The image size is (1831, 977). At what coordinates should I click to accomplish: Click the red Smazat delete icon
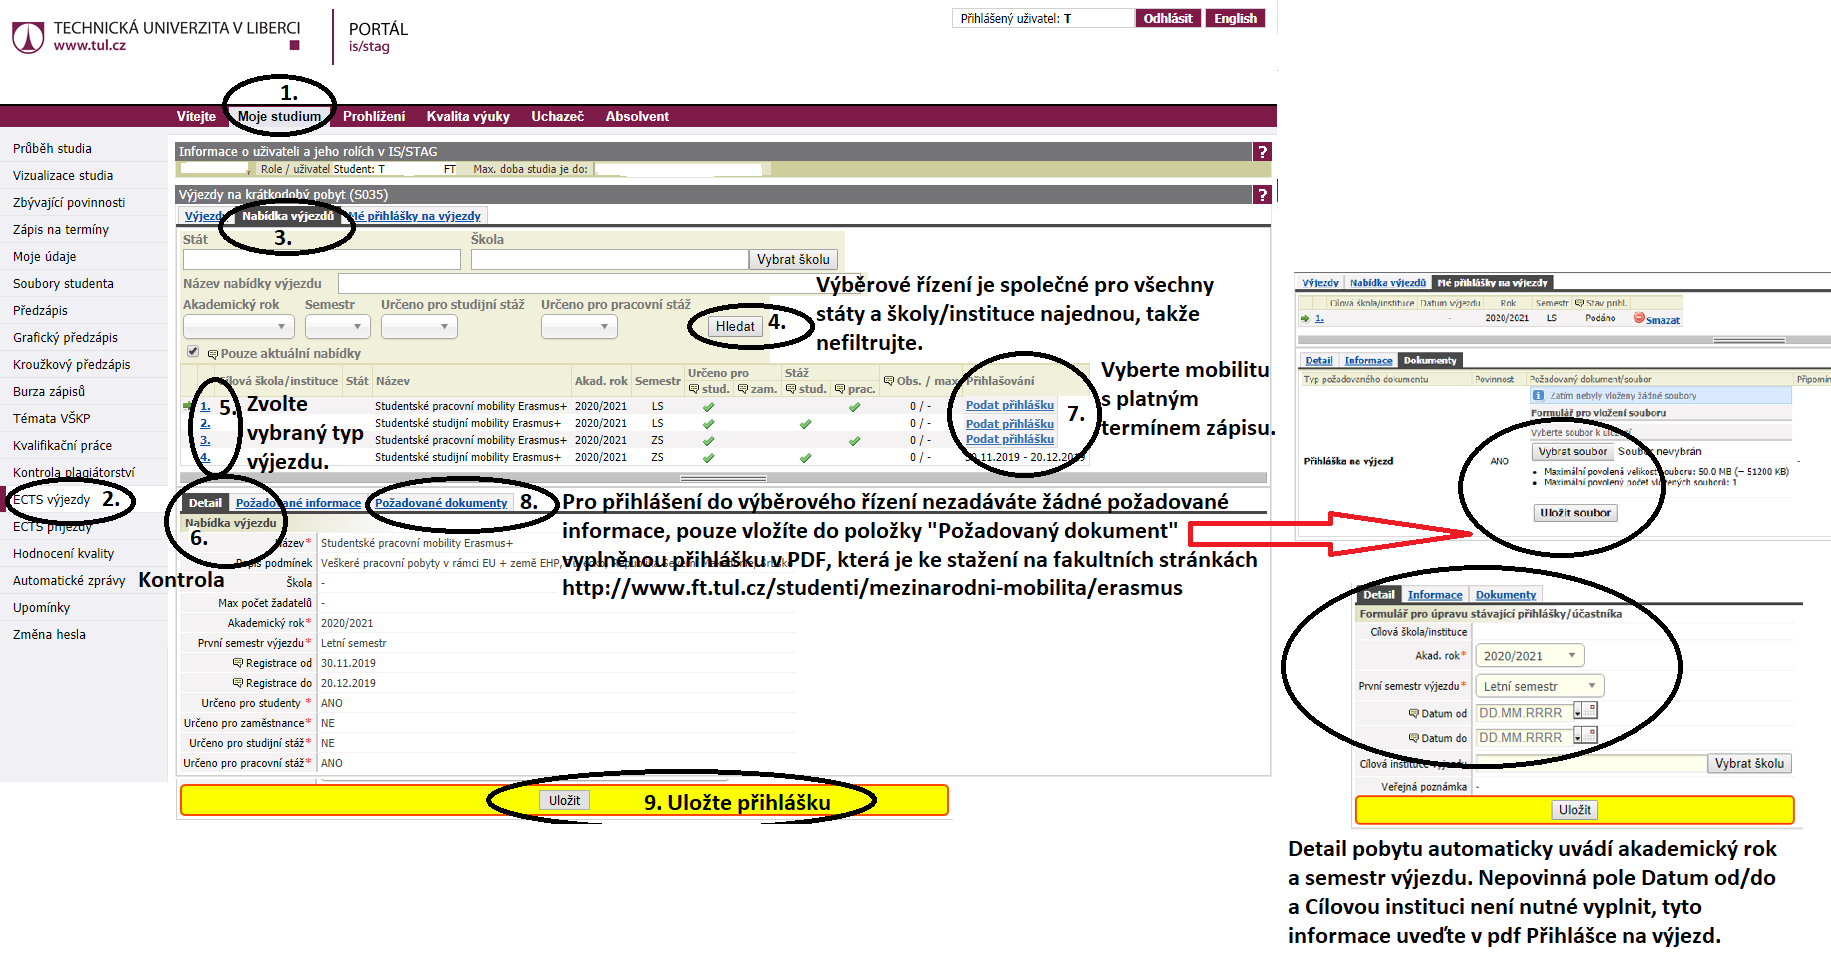coord(1639,318)
